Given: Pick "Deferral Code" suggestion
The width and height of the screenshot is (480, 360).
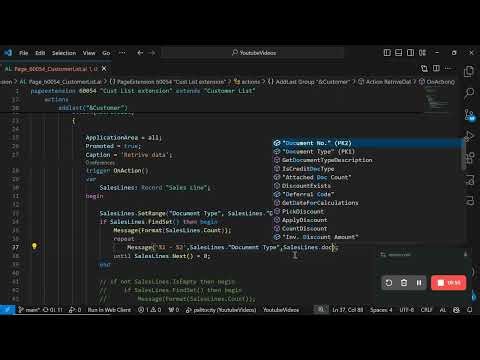Looking at the screenshot, I should (367, 194).
